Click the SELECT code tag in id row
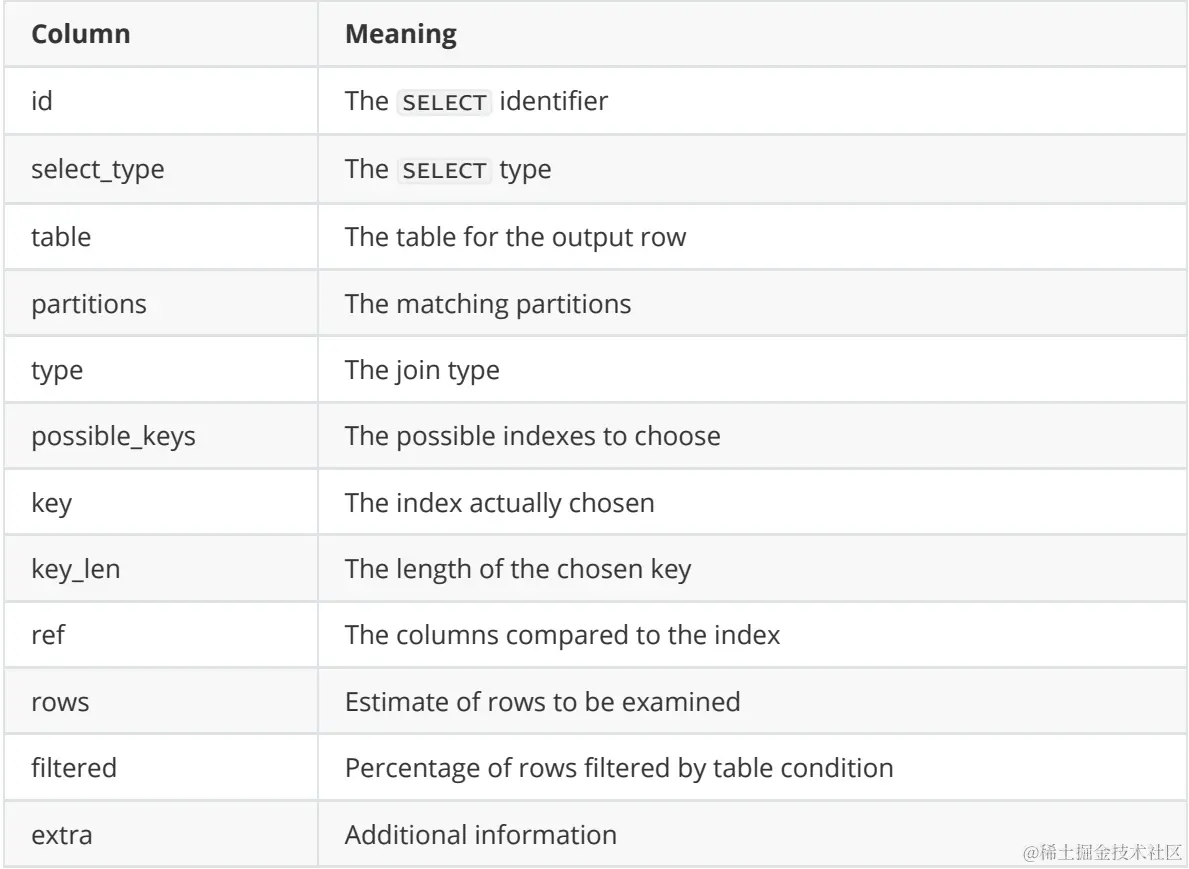Screen dimensions: 1189x869 (444, 103)
